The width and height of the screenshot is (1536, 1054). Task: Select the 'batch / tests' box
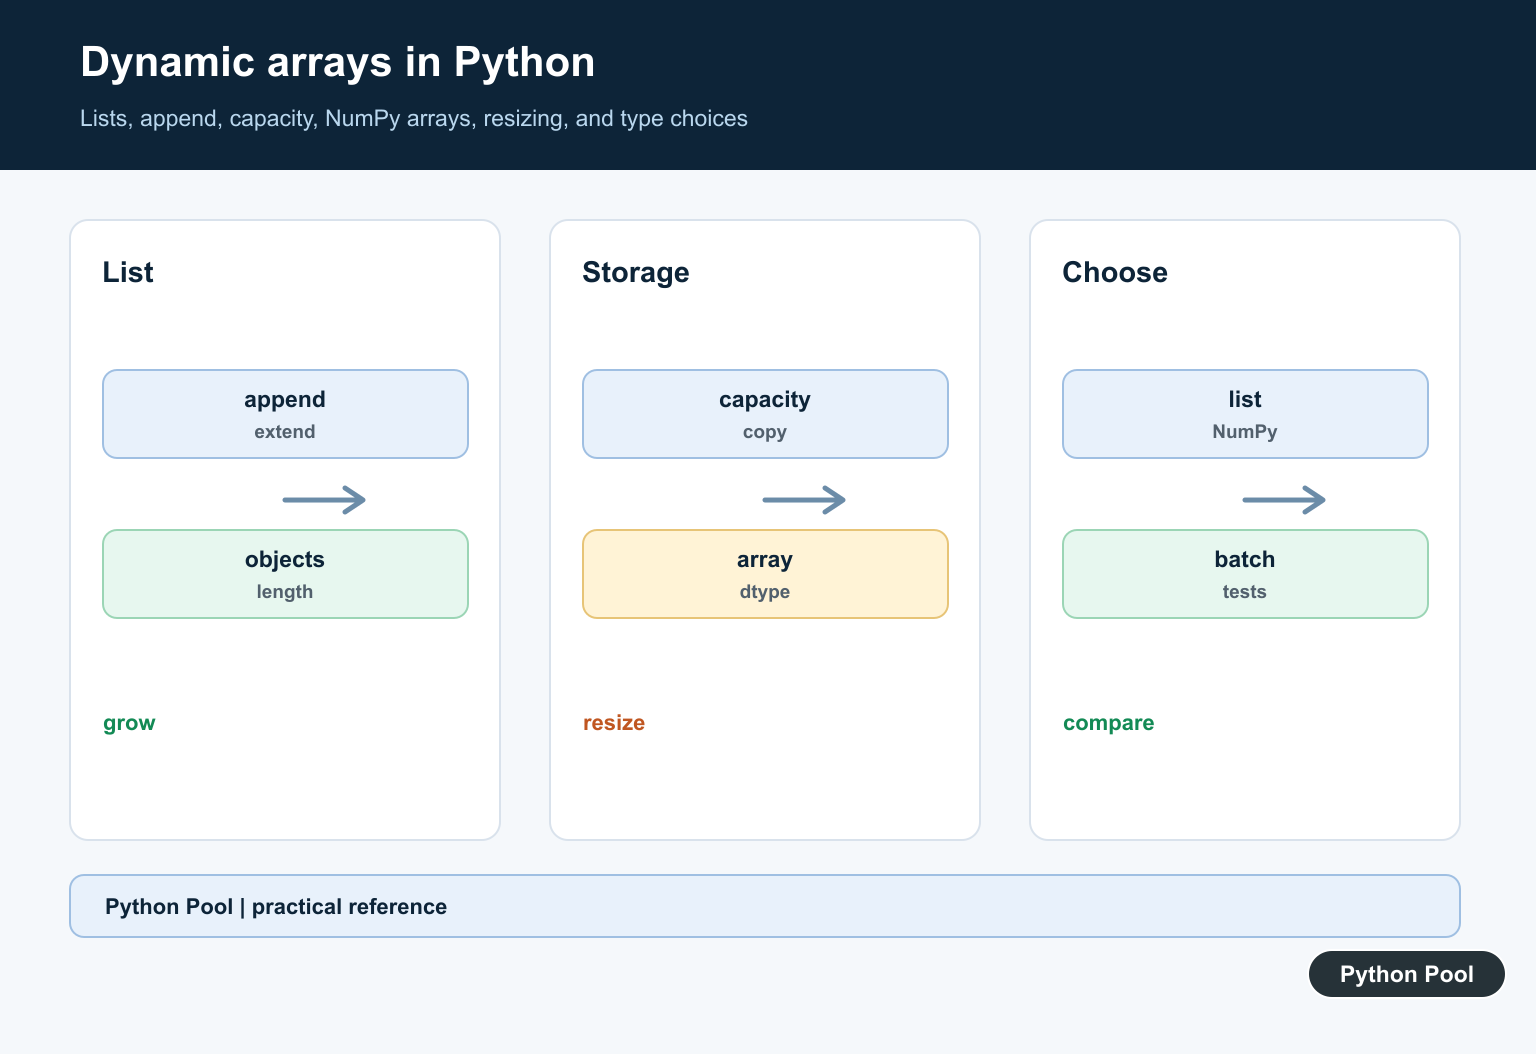(x=1245, y=574)
